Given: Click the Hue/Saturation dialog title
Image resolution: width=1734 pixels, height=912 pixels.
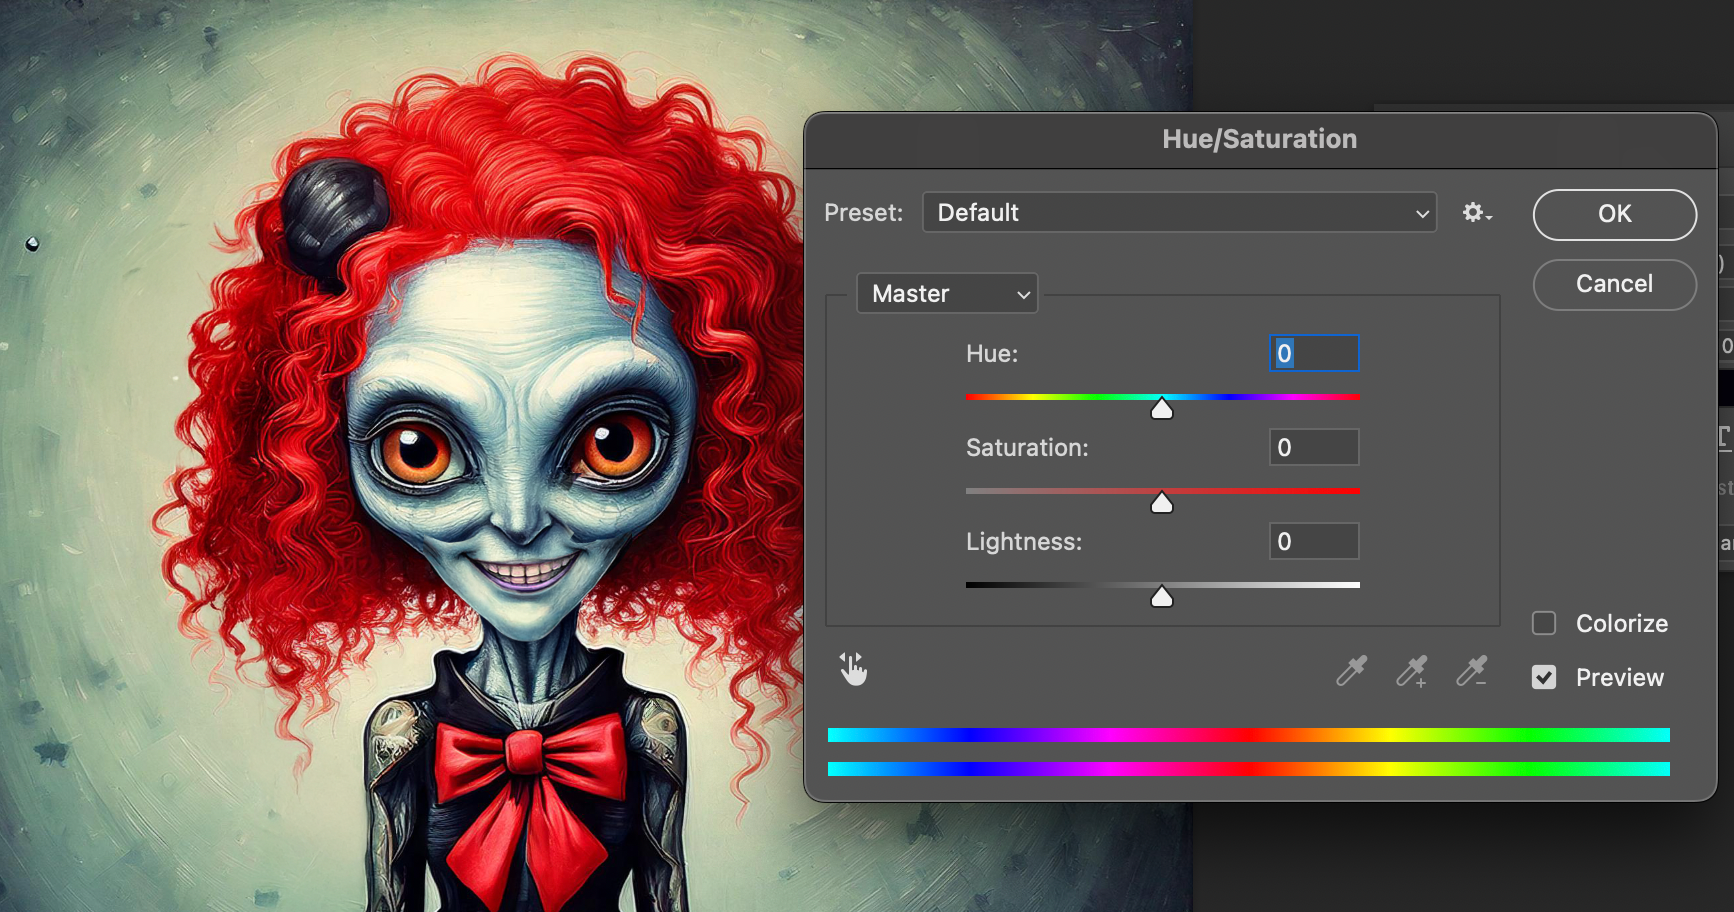Looking at the screenshot, I should point(1259,139).
